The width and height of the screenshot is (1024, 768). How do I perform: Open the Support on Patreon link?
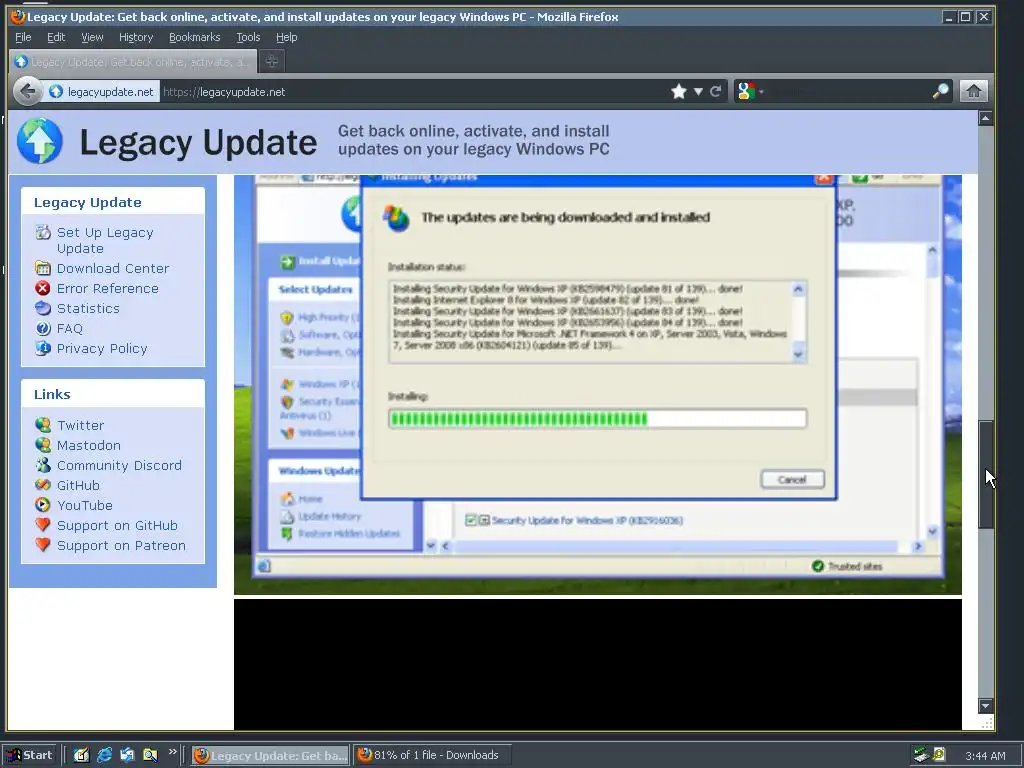tap(121, 545)
